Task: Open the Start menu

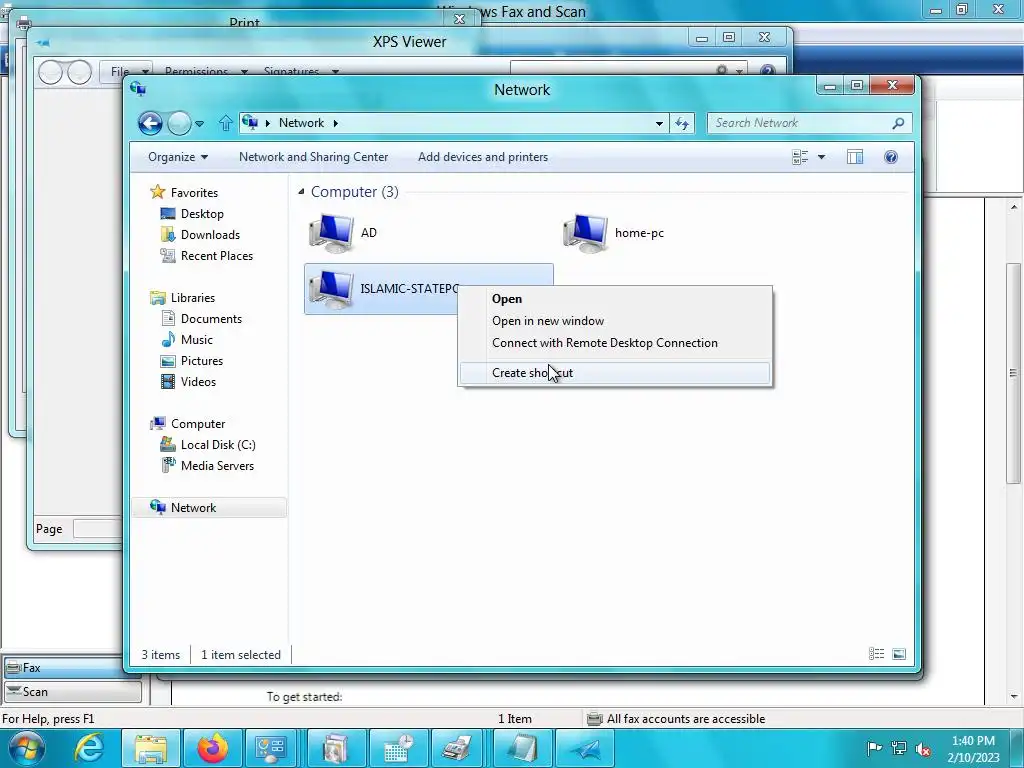Action: (27, 748)
